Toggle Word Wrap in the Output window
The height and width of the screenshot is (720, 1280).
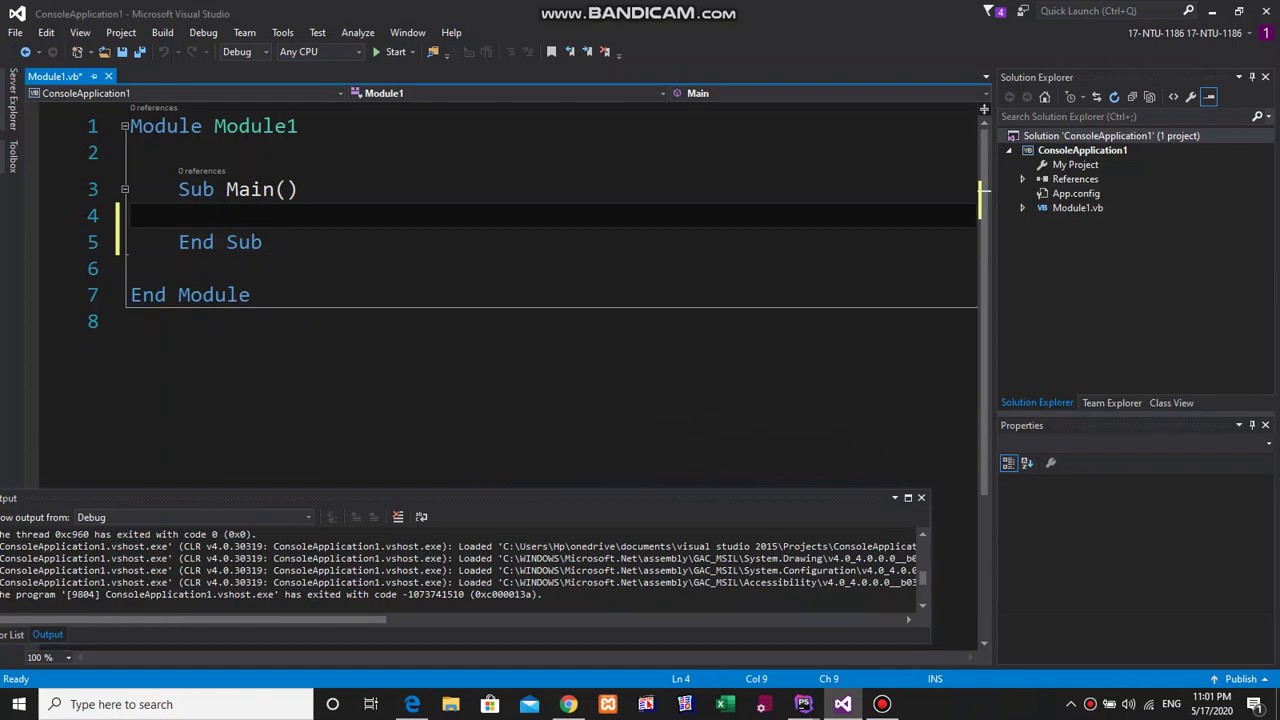click(x=421, y=517)
